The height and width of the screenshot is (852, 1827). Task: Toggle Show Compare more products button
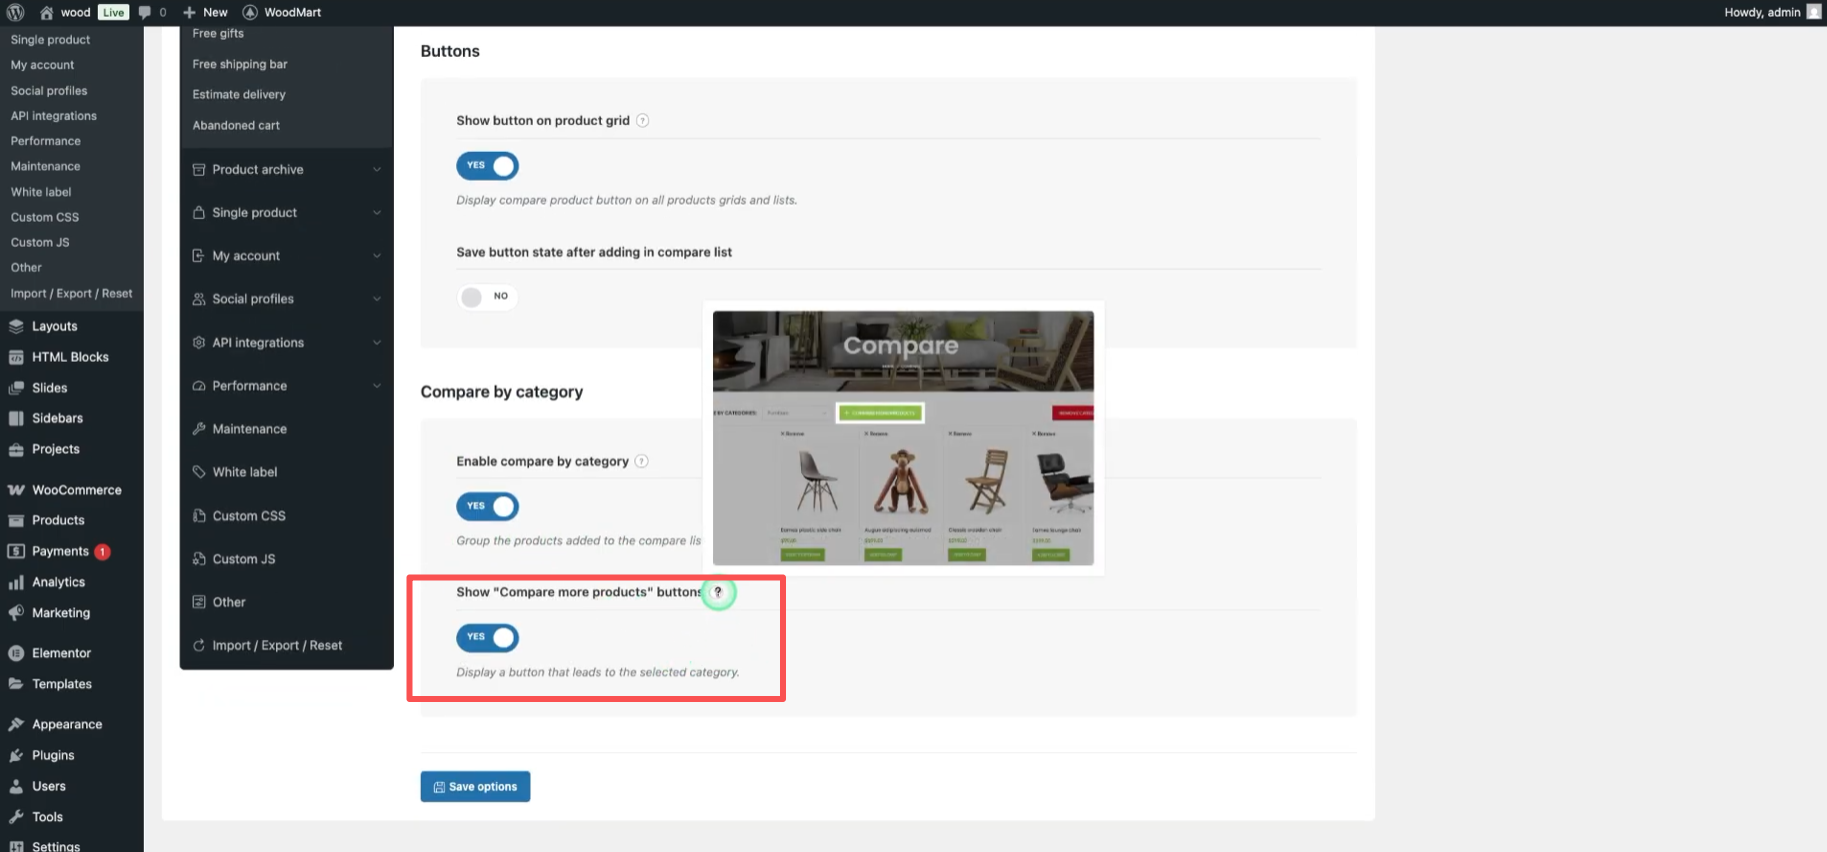(x=487, y=637)
